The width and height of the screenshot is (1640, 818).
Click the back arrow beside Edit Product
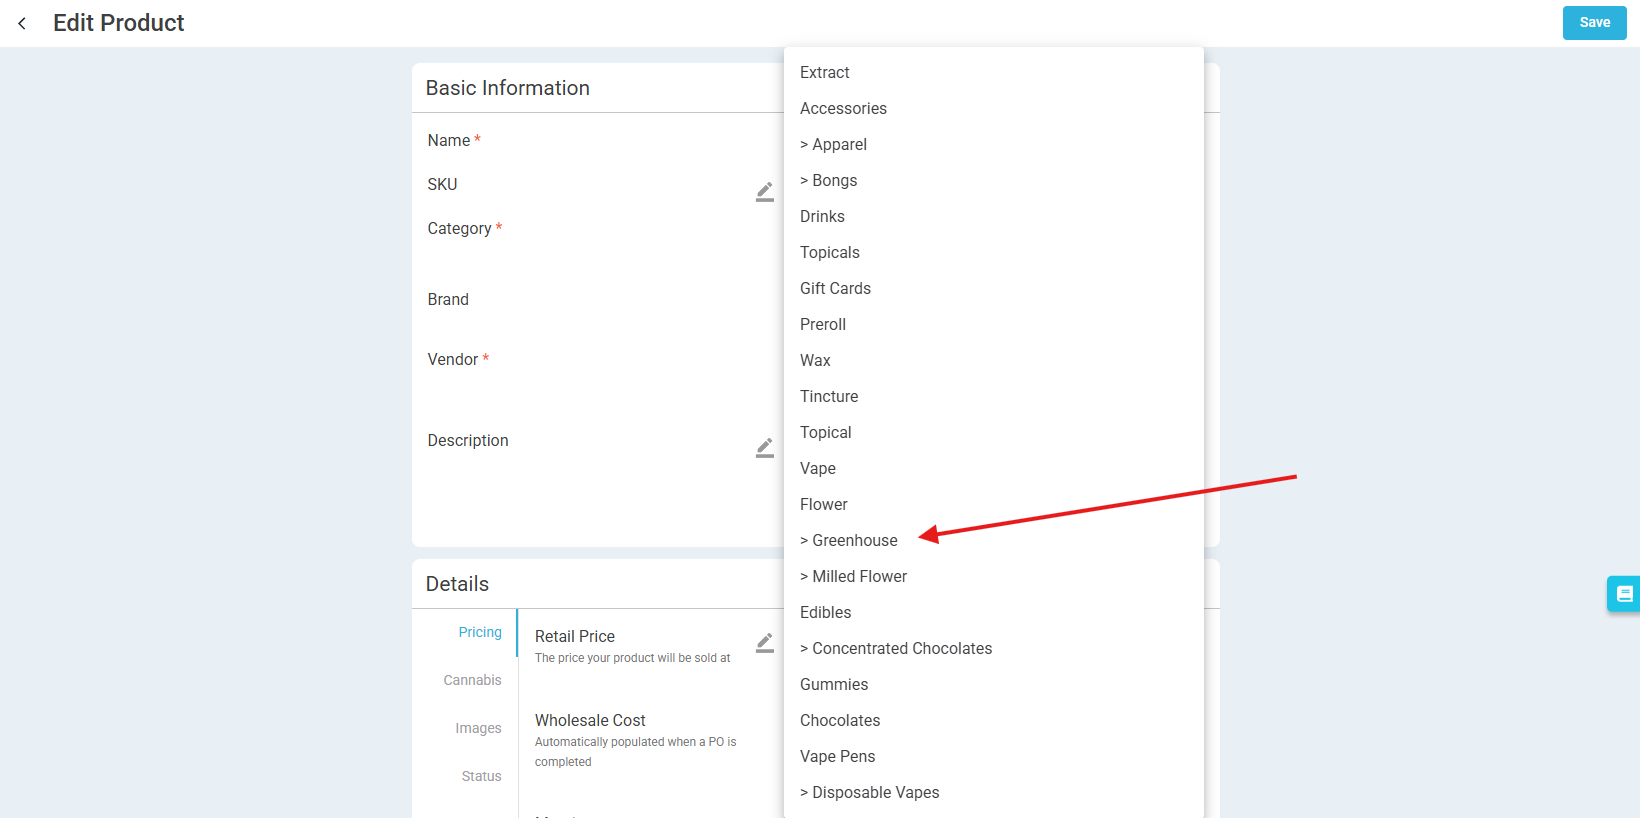22,23
